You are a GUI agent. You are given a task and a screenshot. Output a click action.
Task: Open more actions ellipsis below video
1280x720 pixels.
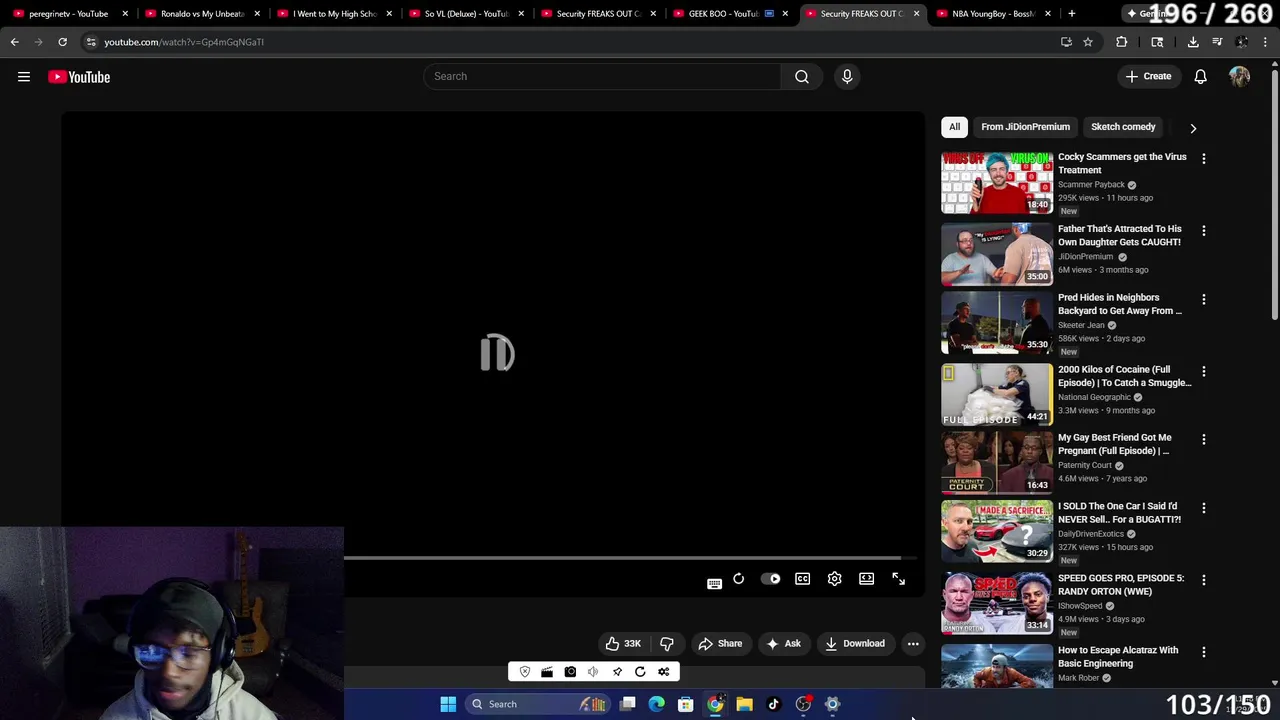[913, 644]
